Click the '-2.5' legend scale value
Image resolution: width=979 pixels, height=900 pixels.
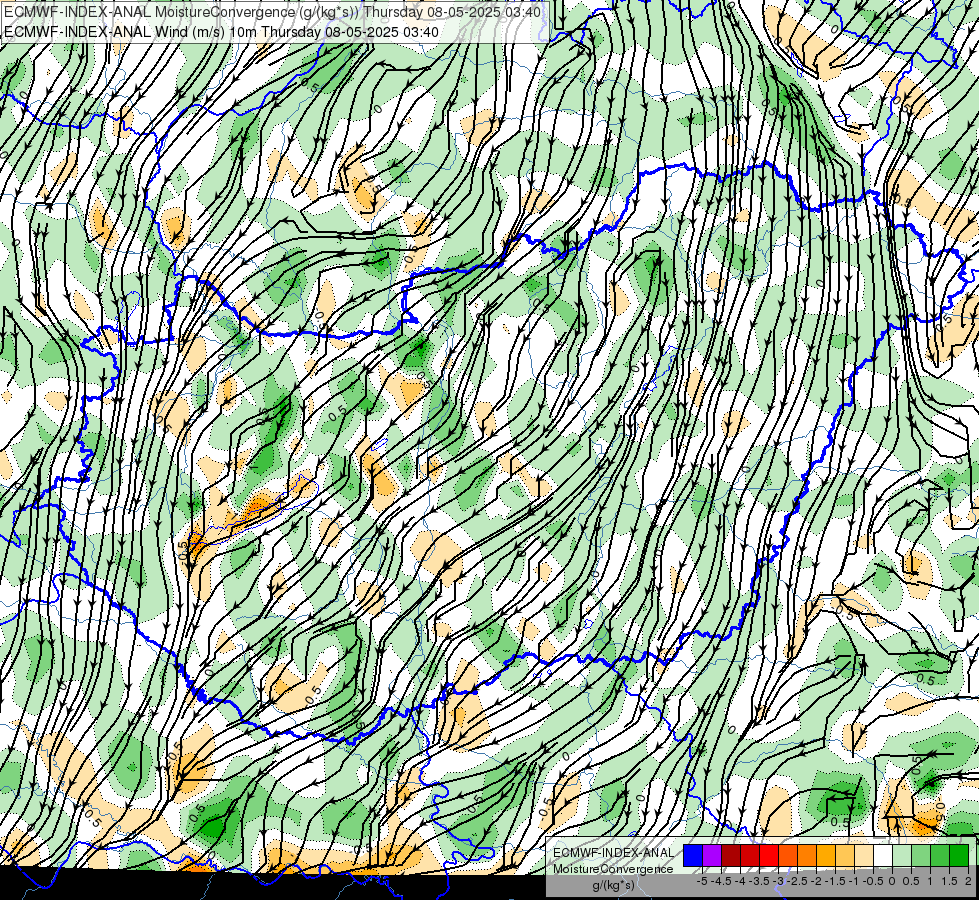click(x=799, y=881)
